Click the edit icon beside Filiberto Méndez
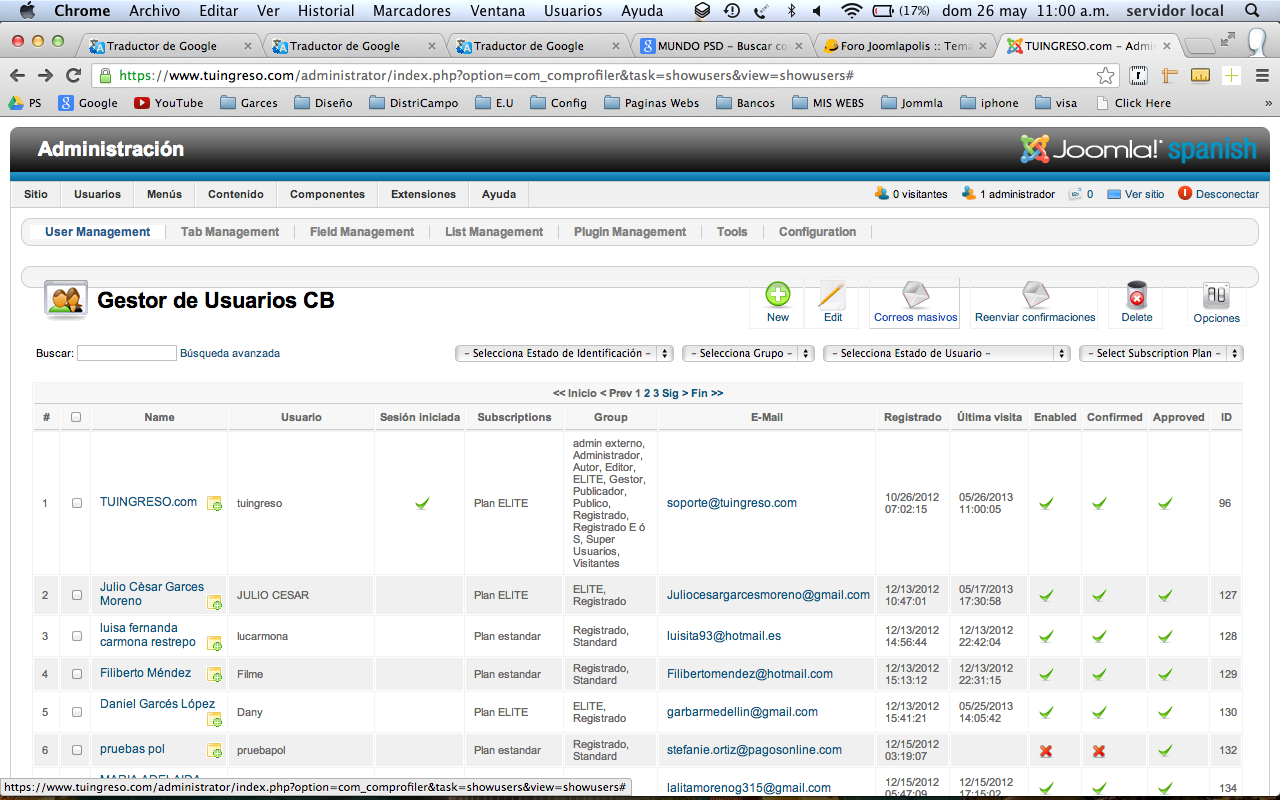The image size is (1280, 800). pyautogui.click(x=214, y=675)
